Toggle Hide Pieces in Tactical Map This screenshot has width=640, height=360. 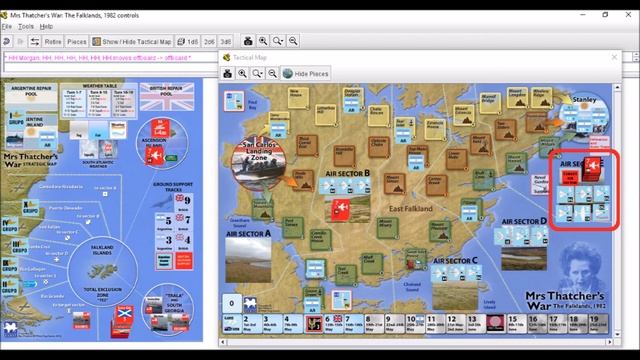[305, 73]
